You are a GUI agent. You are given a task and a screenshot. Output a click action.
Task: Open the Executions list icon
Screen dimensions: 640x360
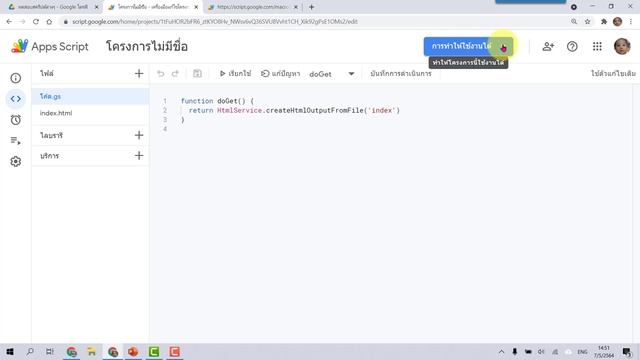pyautogui.click(x=16, y=140)
